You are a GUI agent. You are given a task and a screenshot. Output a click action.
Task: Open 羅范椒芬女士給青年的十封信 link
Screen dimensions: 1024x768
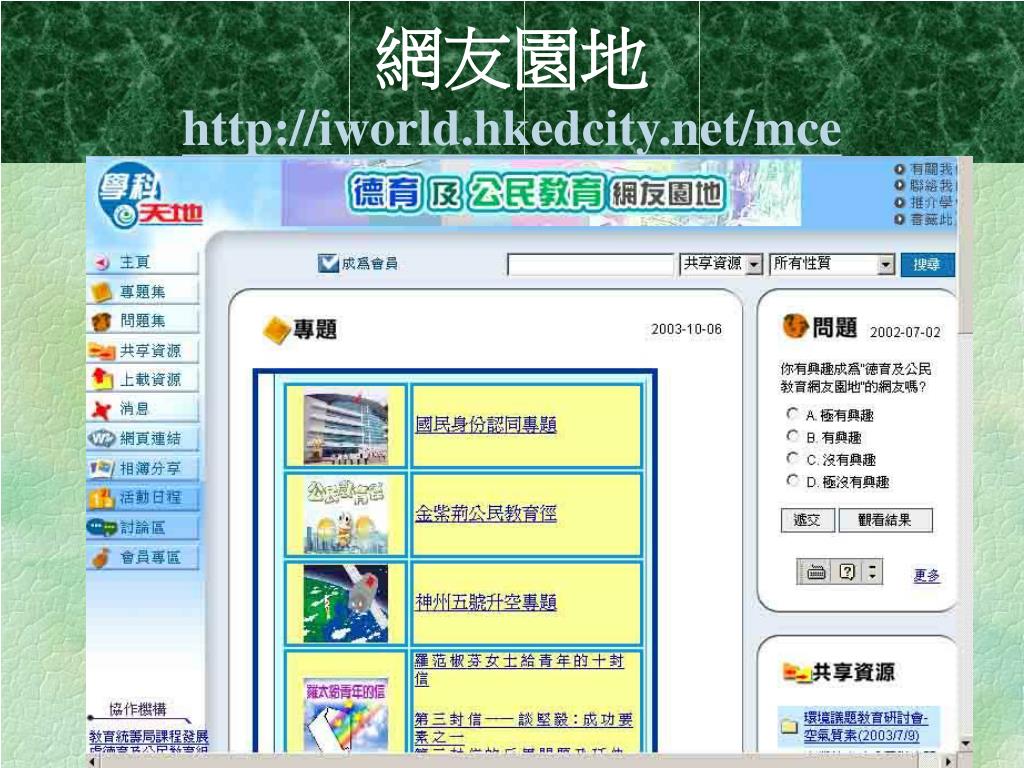[519, 670]
